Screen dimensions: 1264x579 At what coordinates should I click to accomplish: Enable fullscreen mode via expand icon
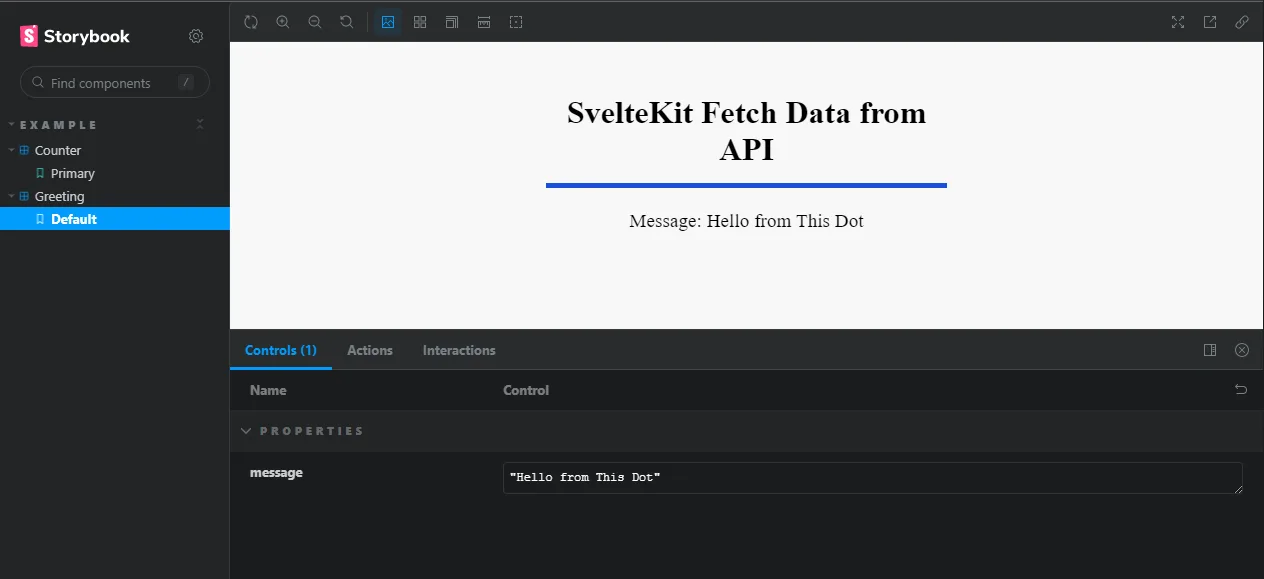[x=1177, y=21]
